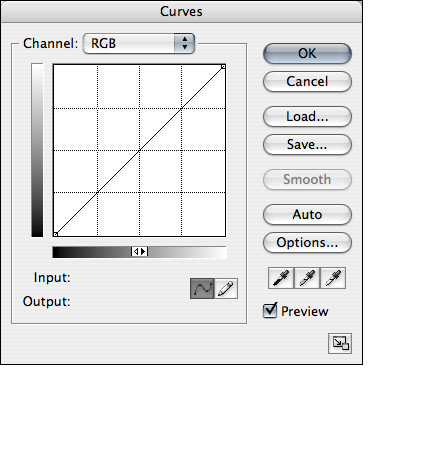
Task: Open the Options... dialog button
Action: coord(307,242)
